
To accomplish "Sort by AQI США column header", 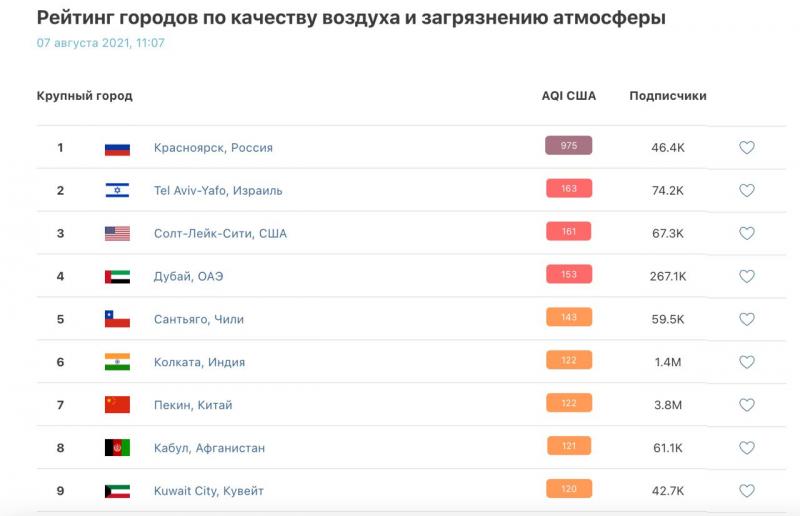I will 569,96.
